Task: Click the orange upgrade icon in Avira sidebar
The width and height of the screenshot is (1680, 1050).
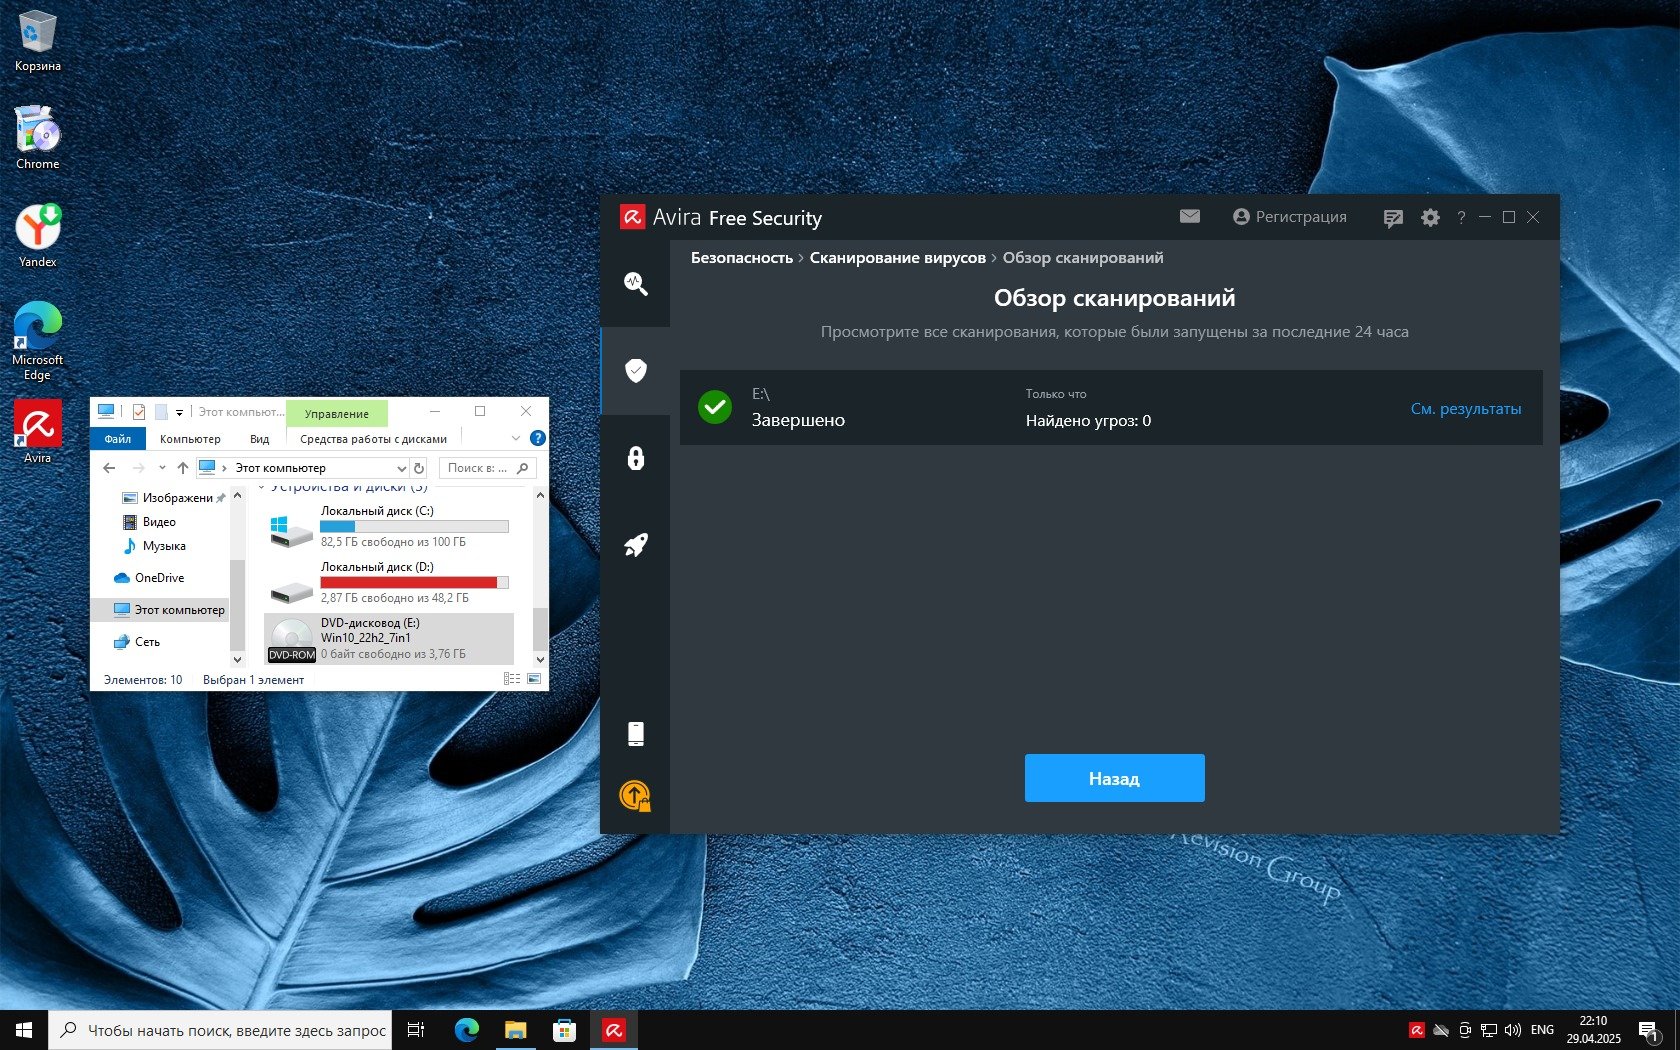Action: click(x=635, y=796)
